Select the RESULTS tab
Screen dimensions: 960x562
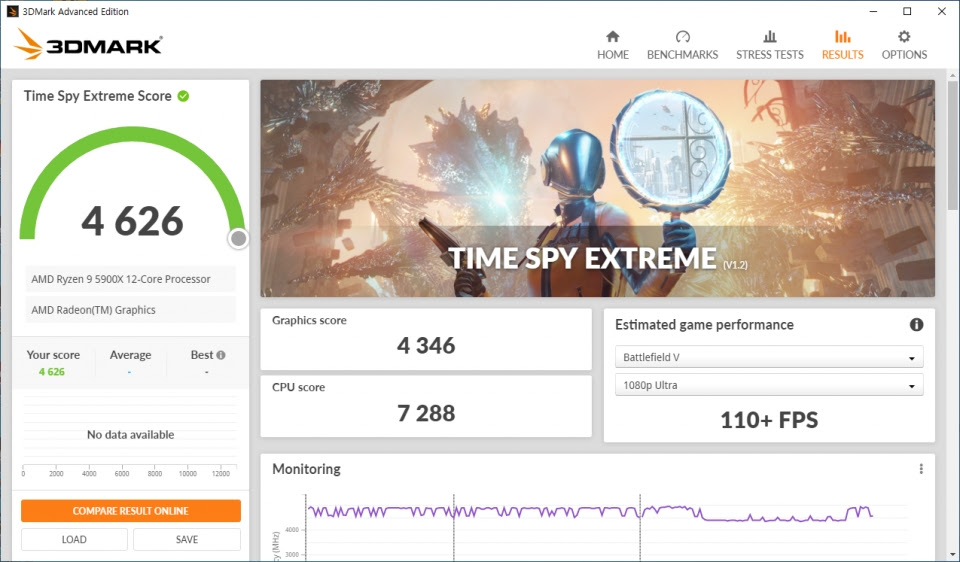pyautogui.click(x=842, y=45)
